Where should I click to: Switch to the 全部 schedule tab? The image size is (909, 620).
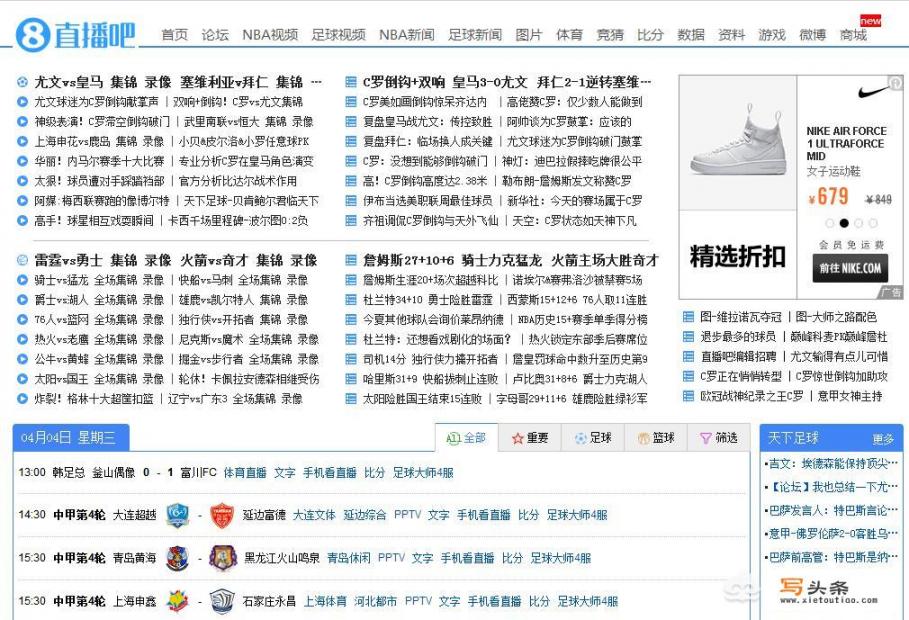(x=466, y=438)
